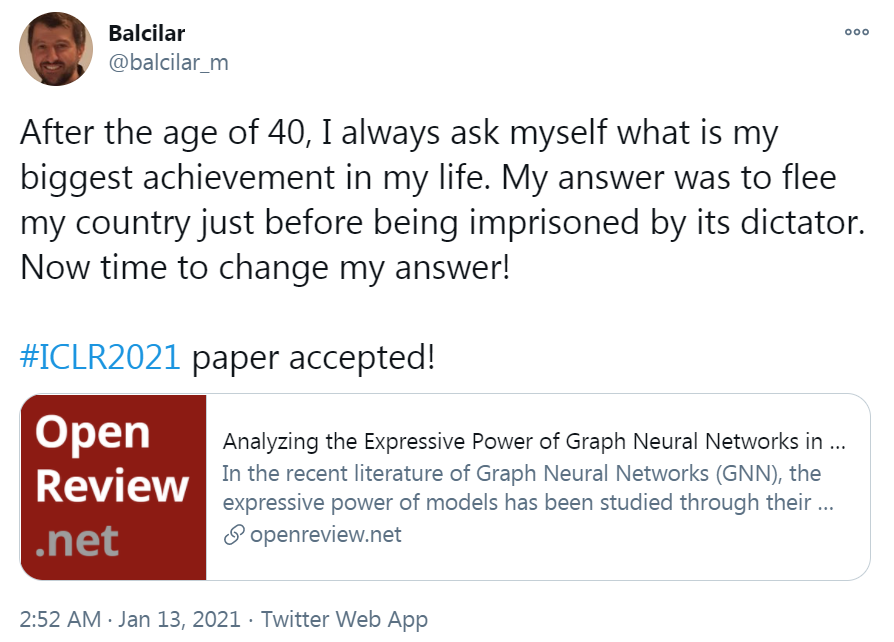This screenshot has height=642, width=894.
Task: Click the "Now time to change my answer!" line
Action: tap(265, 267)
